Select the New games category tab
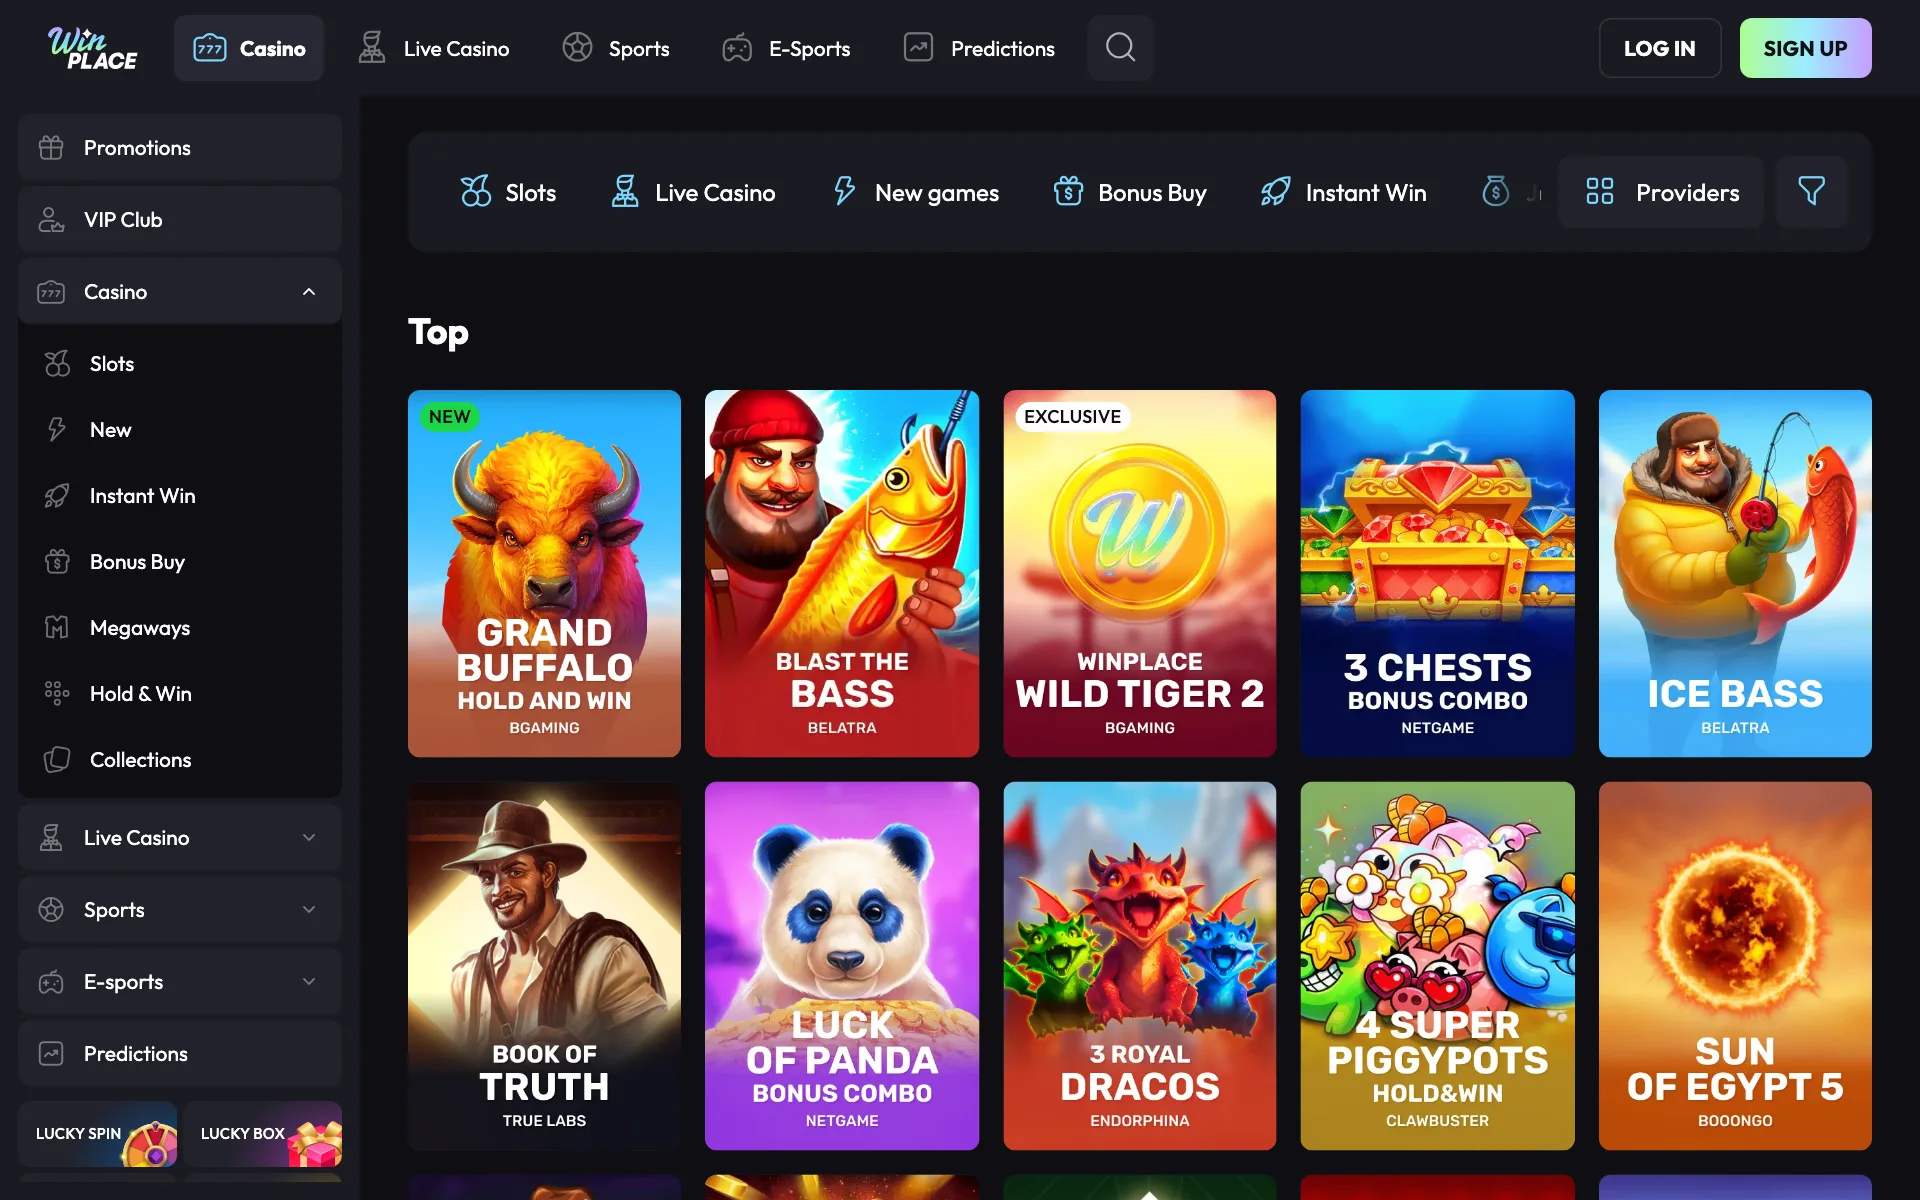 click(915, 192)
